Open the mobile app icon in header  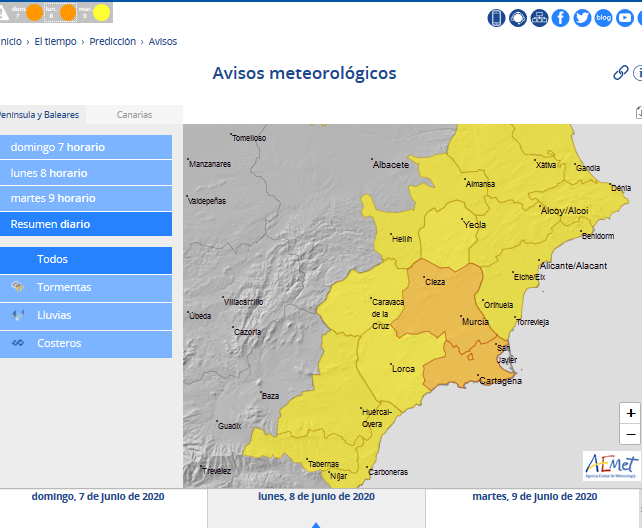497,18
